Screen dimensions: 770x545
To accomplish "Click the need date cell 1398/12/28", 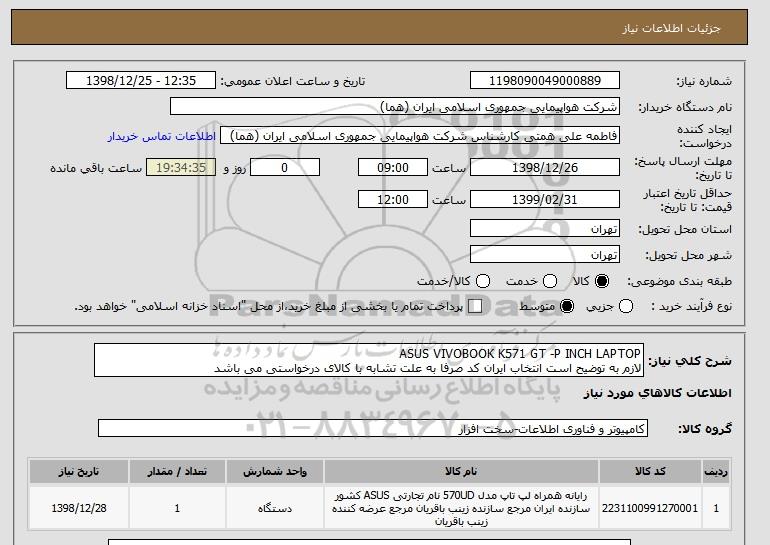I will pyautogui.click(x=79, y=508).
